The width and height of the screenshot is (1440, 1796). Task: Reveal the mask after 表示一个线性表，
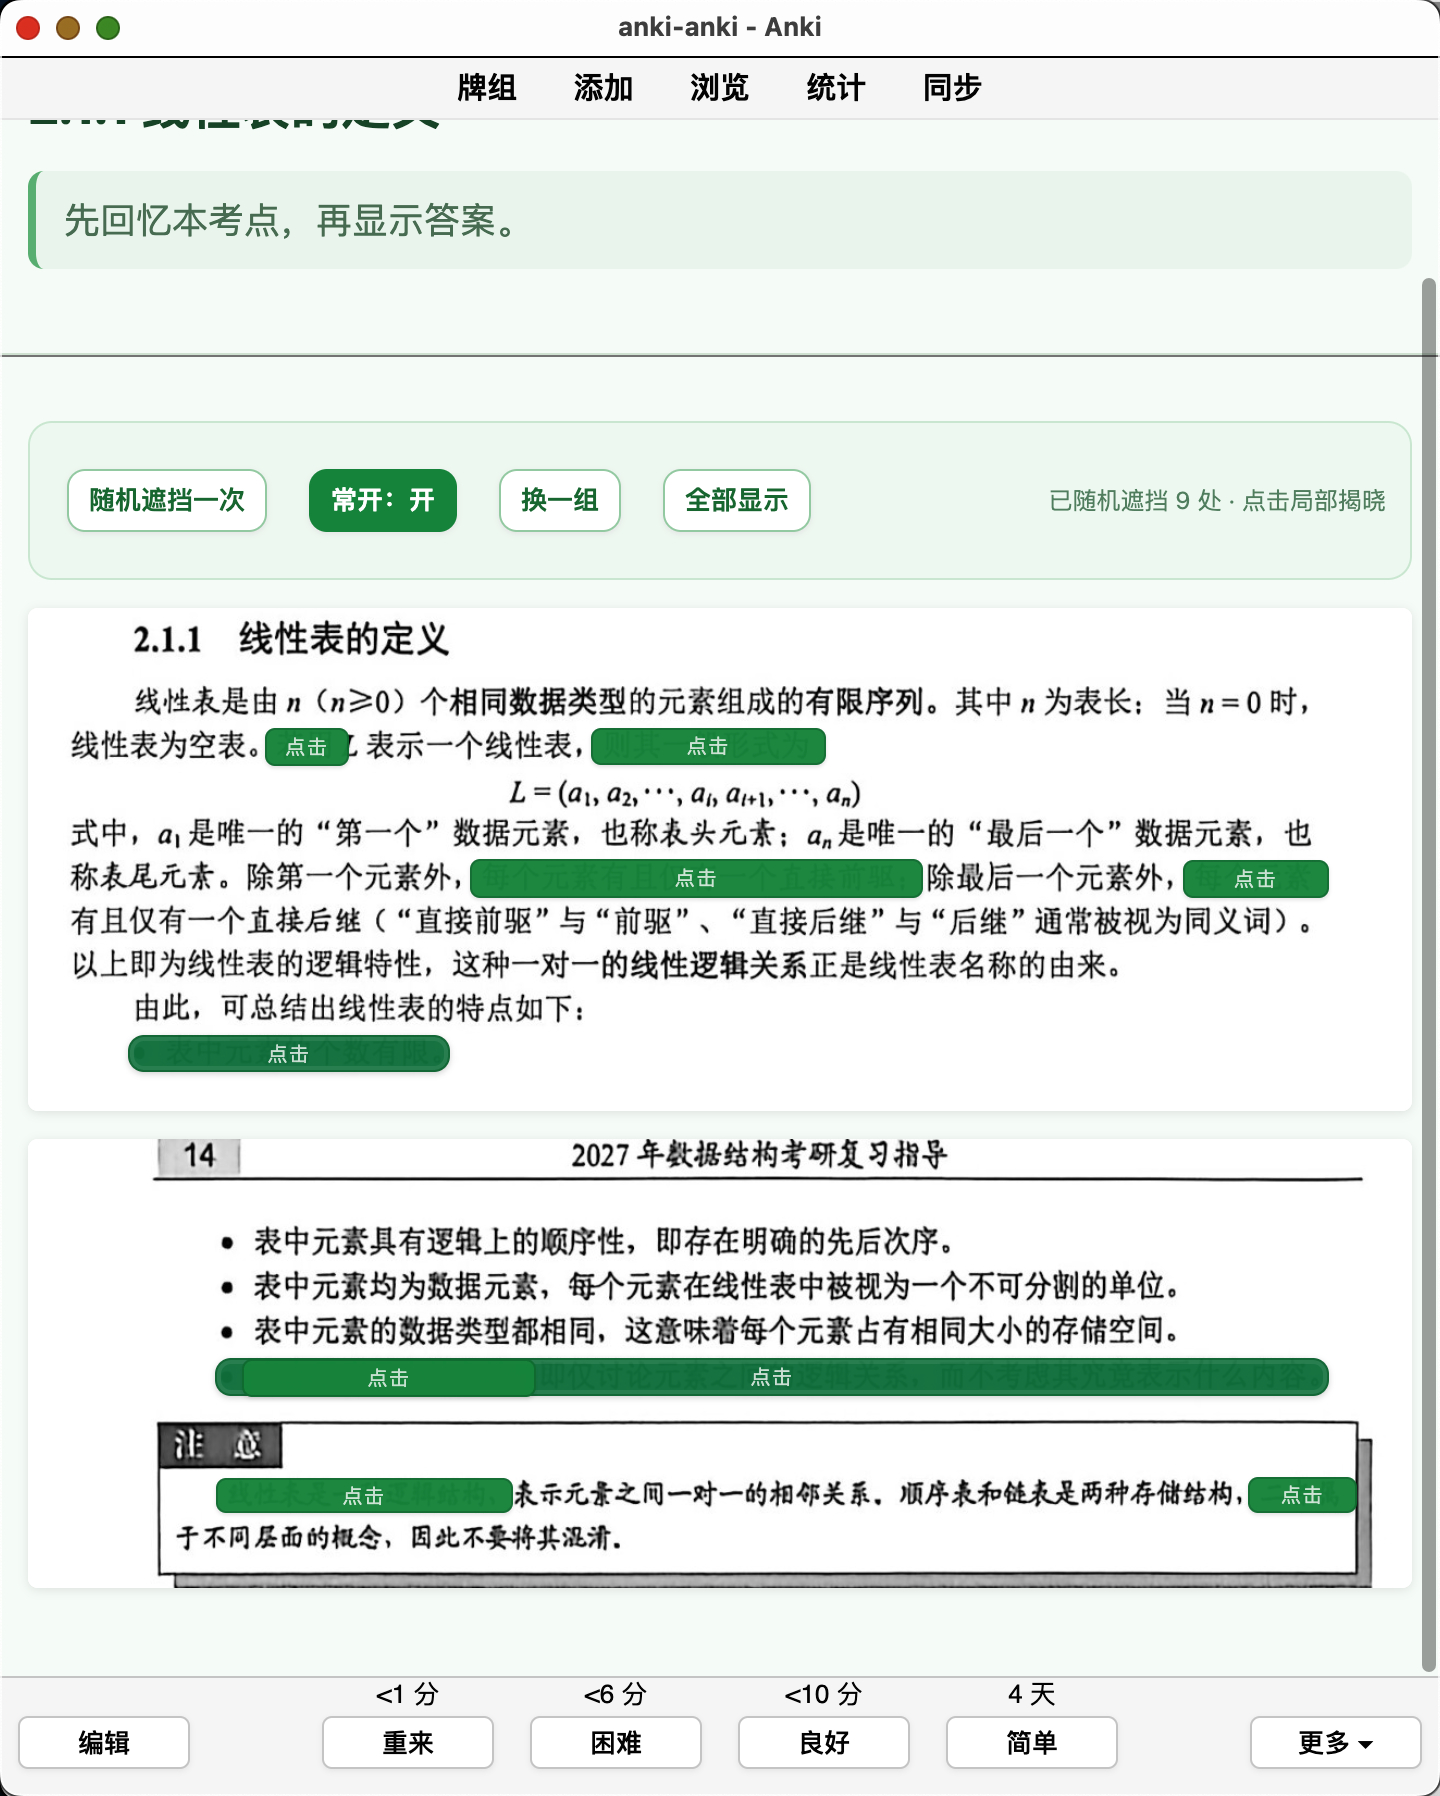pos(708,746)
